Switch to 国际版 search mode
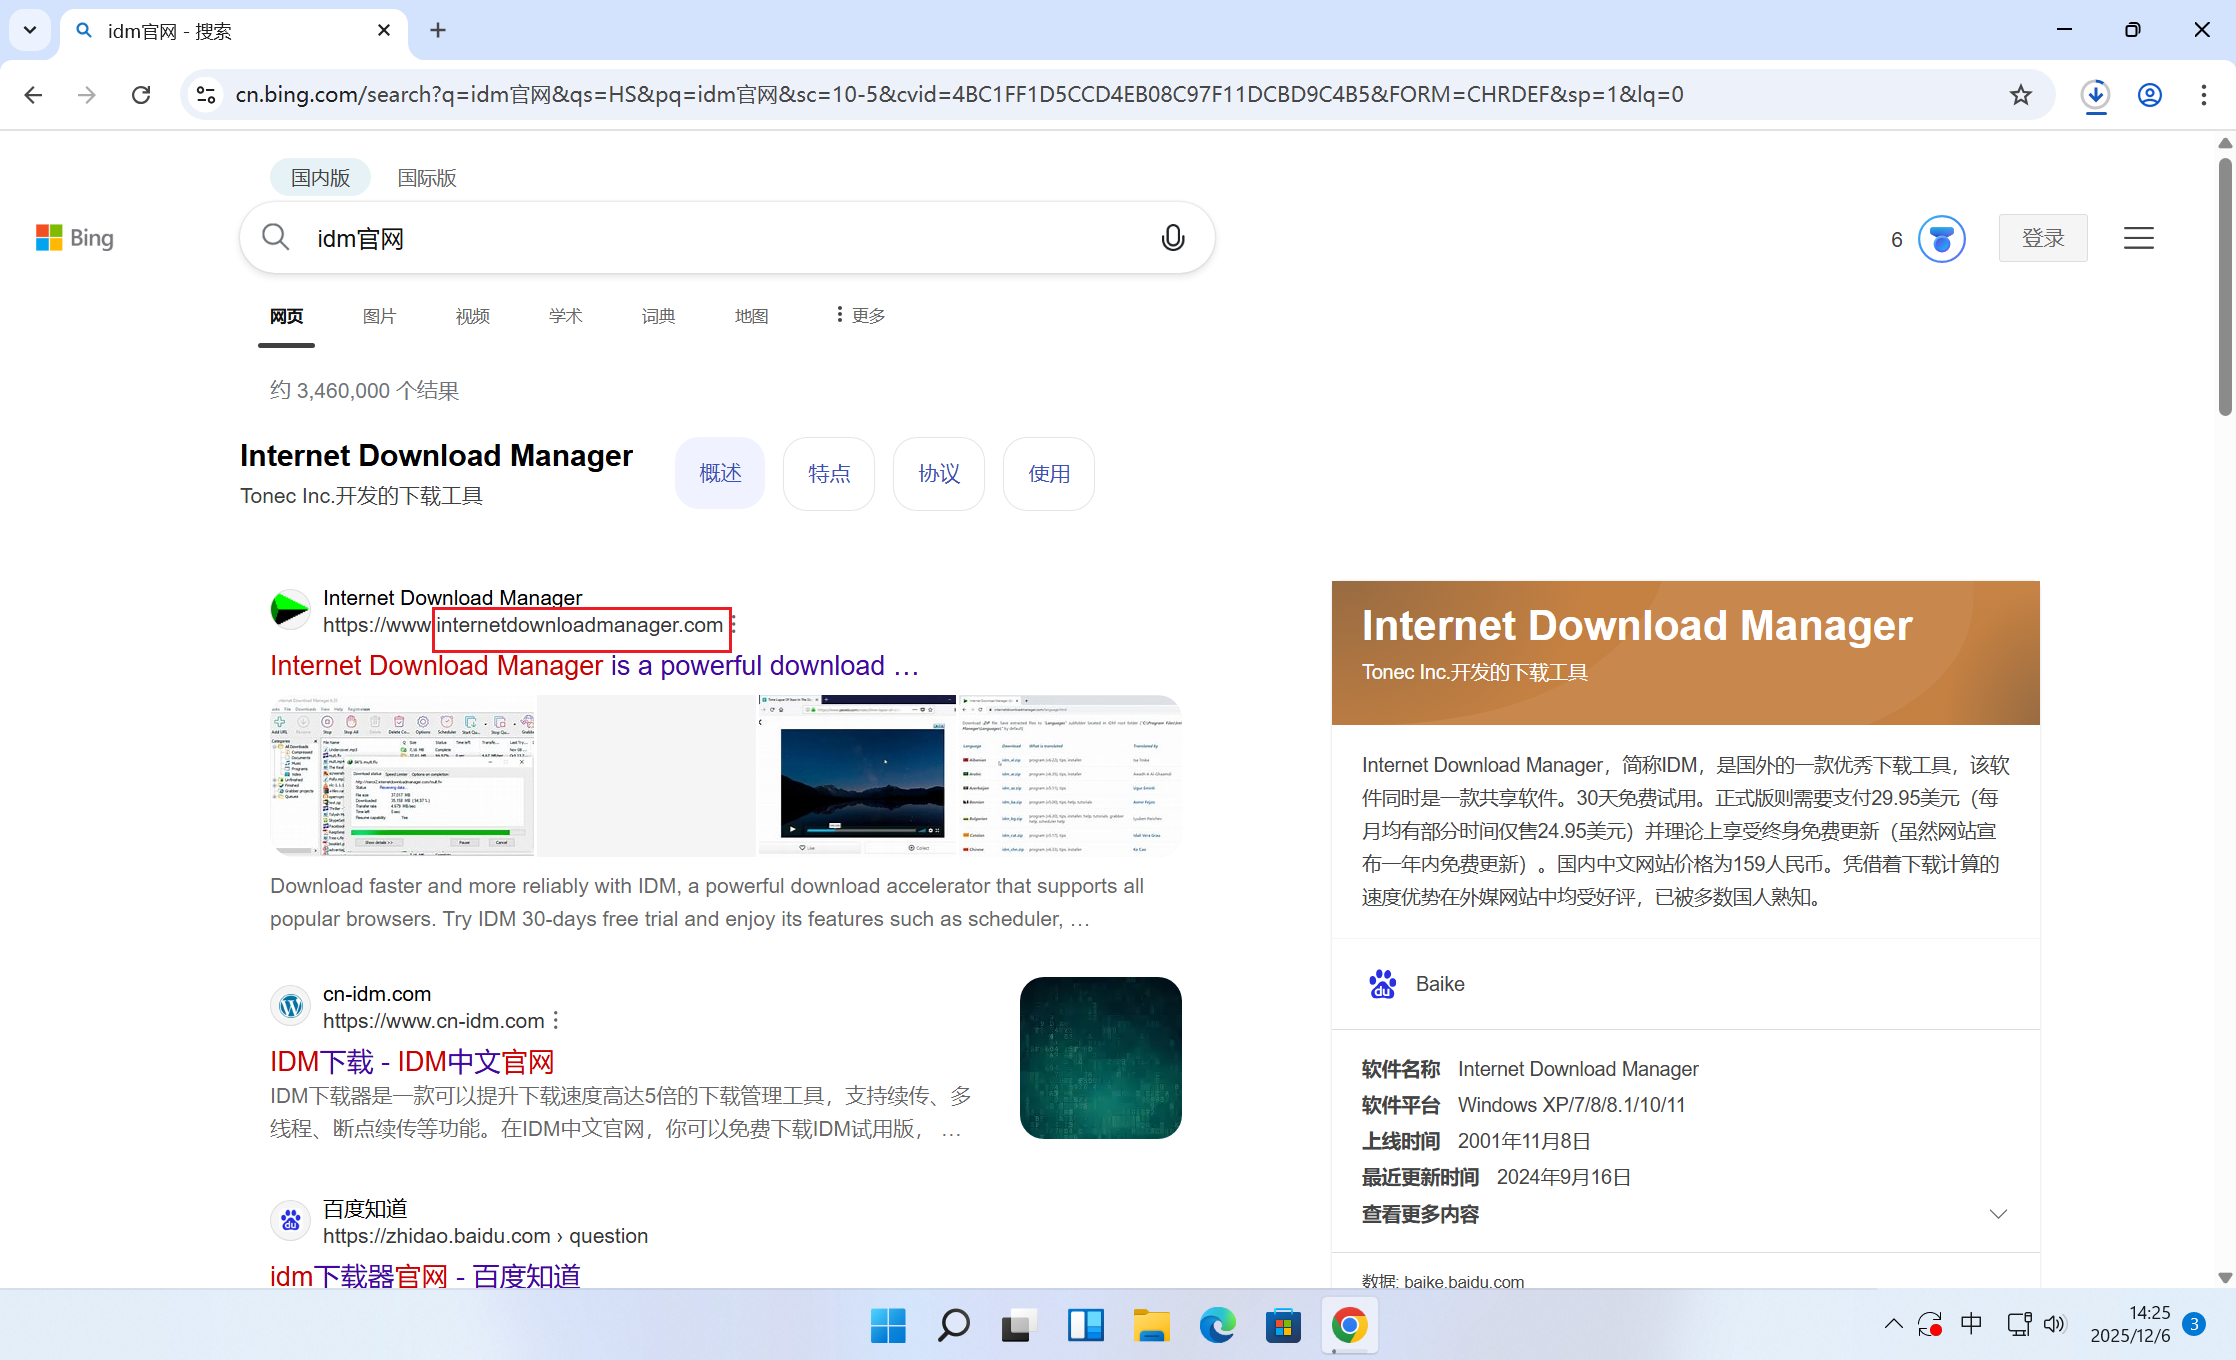This screenshot has height=1360, width=2236. pos(427,178)
